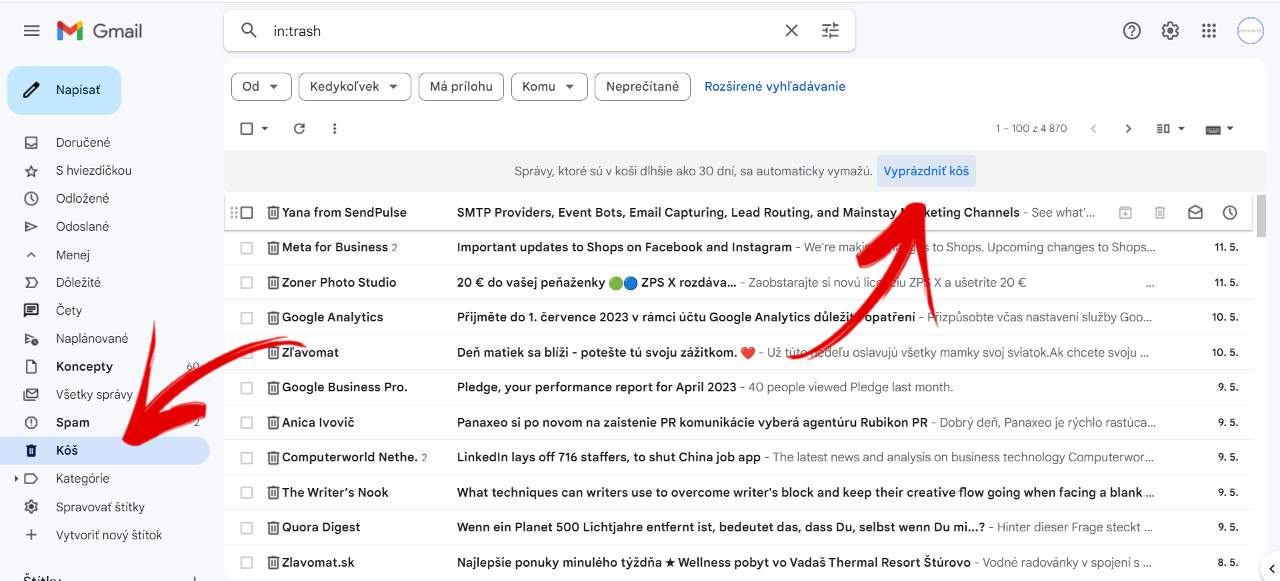Check the Google Analytics message
Viewport: 1280px width, 581px height.
pyautogui.click(x=247, y=318)
